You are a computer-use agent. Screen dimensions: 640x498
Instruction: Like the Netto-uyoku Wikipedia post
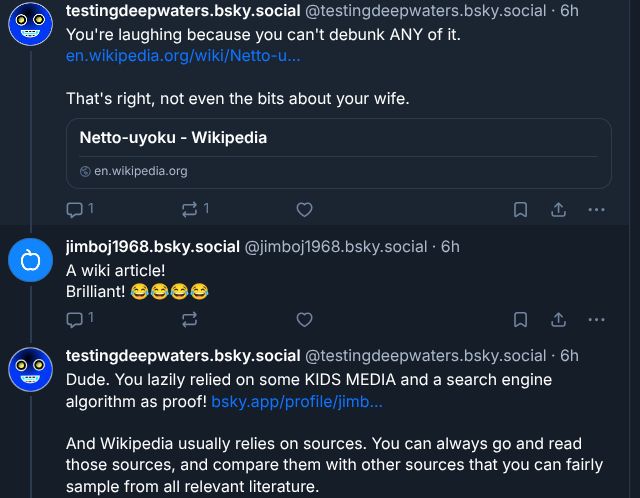coord(305,209)
